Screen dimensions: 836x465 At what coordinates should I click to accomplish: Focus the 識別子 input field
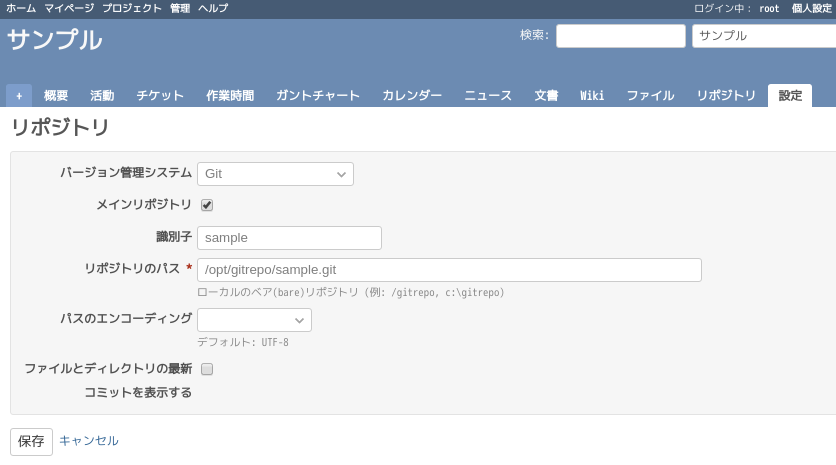click(x=290, y=238)
